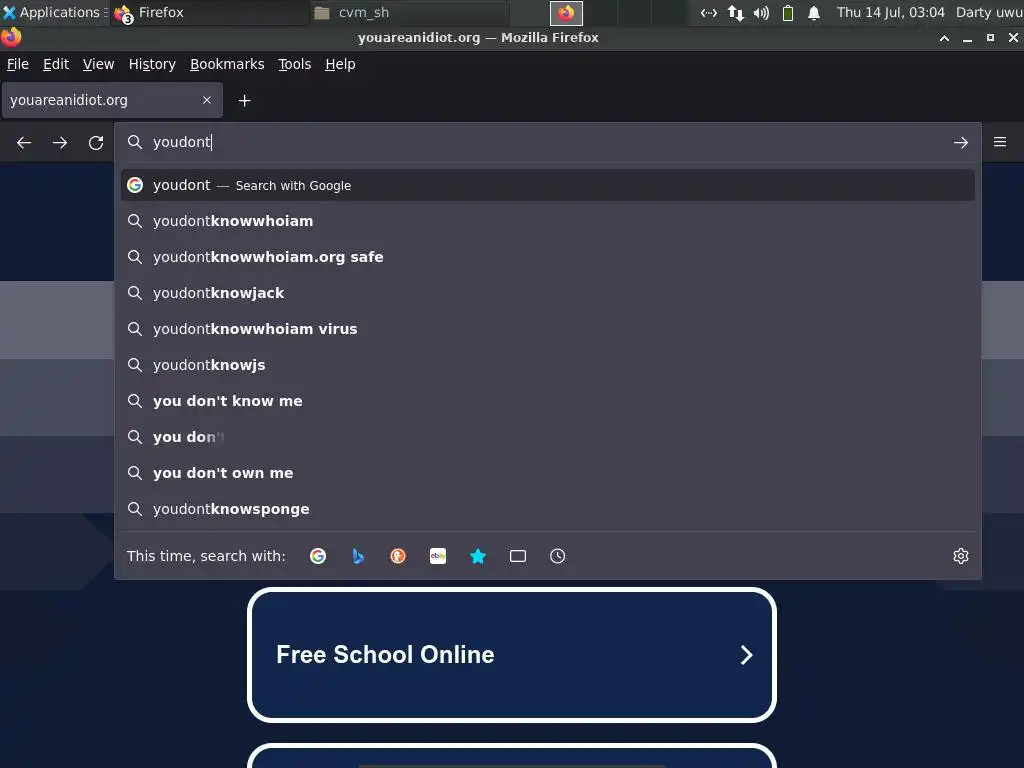Choose the "you don't own me" suggestion

pyautogui.click(x=547, y=473)
